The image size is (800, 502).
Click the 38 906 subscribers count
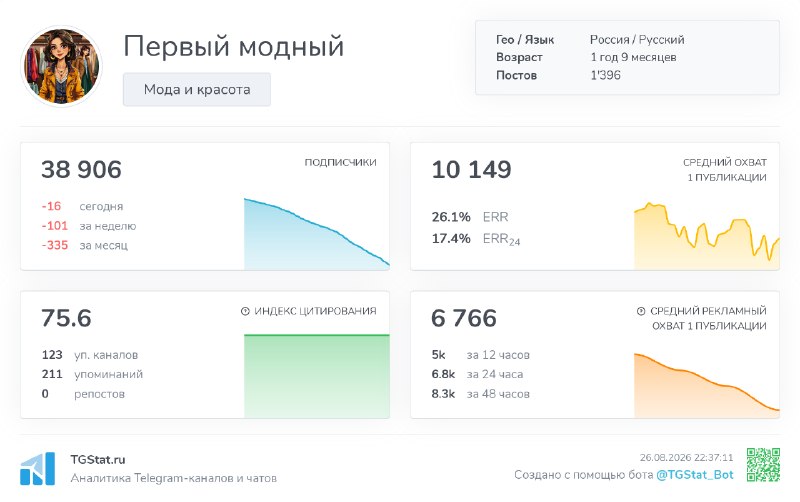tap(81, 169)
